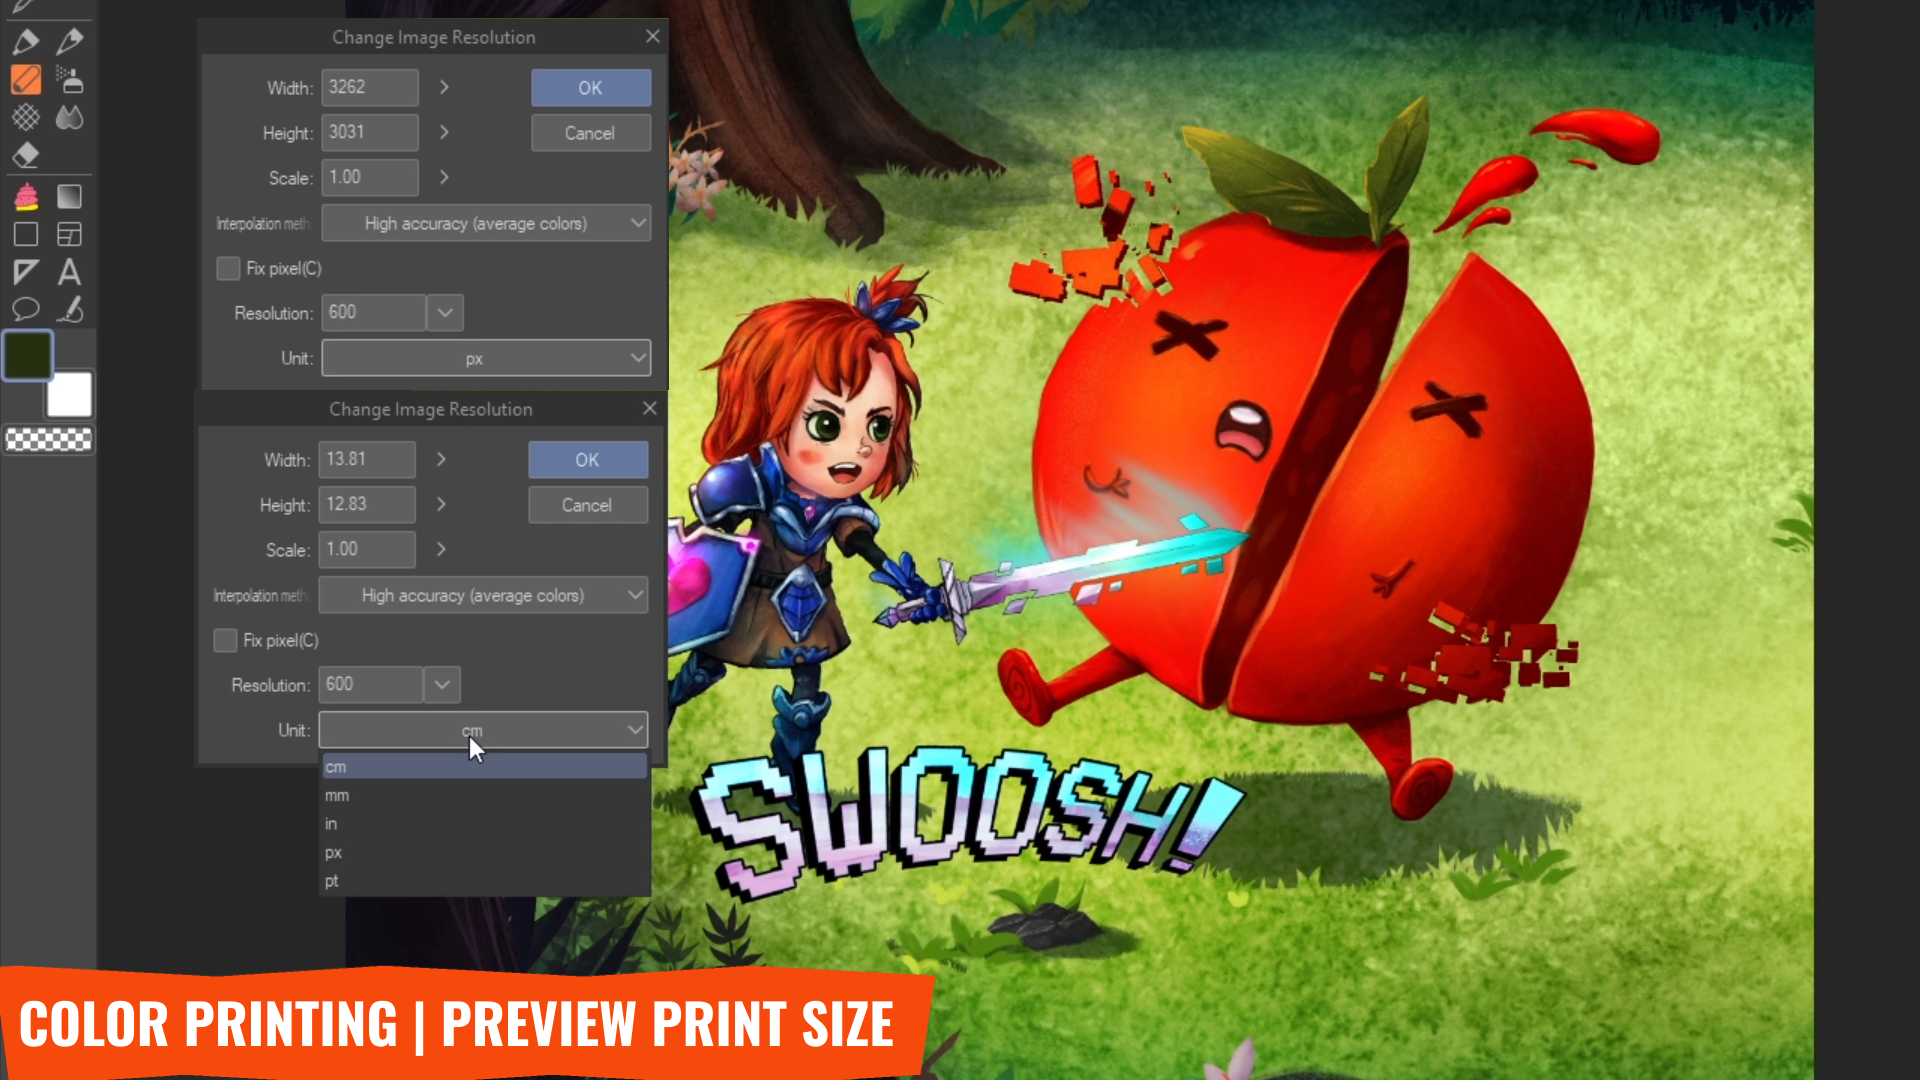This screenshot has height=1080, width=1920.
Task: Choose cm from the unit list
Action: [x=484, y=766]
